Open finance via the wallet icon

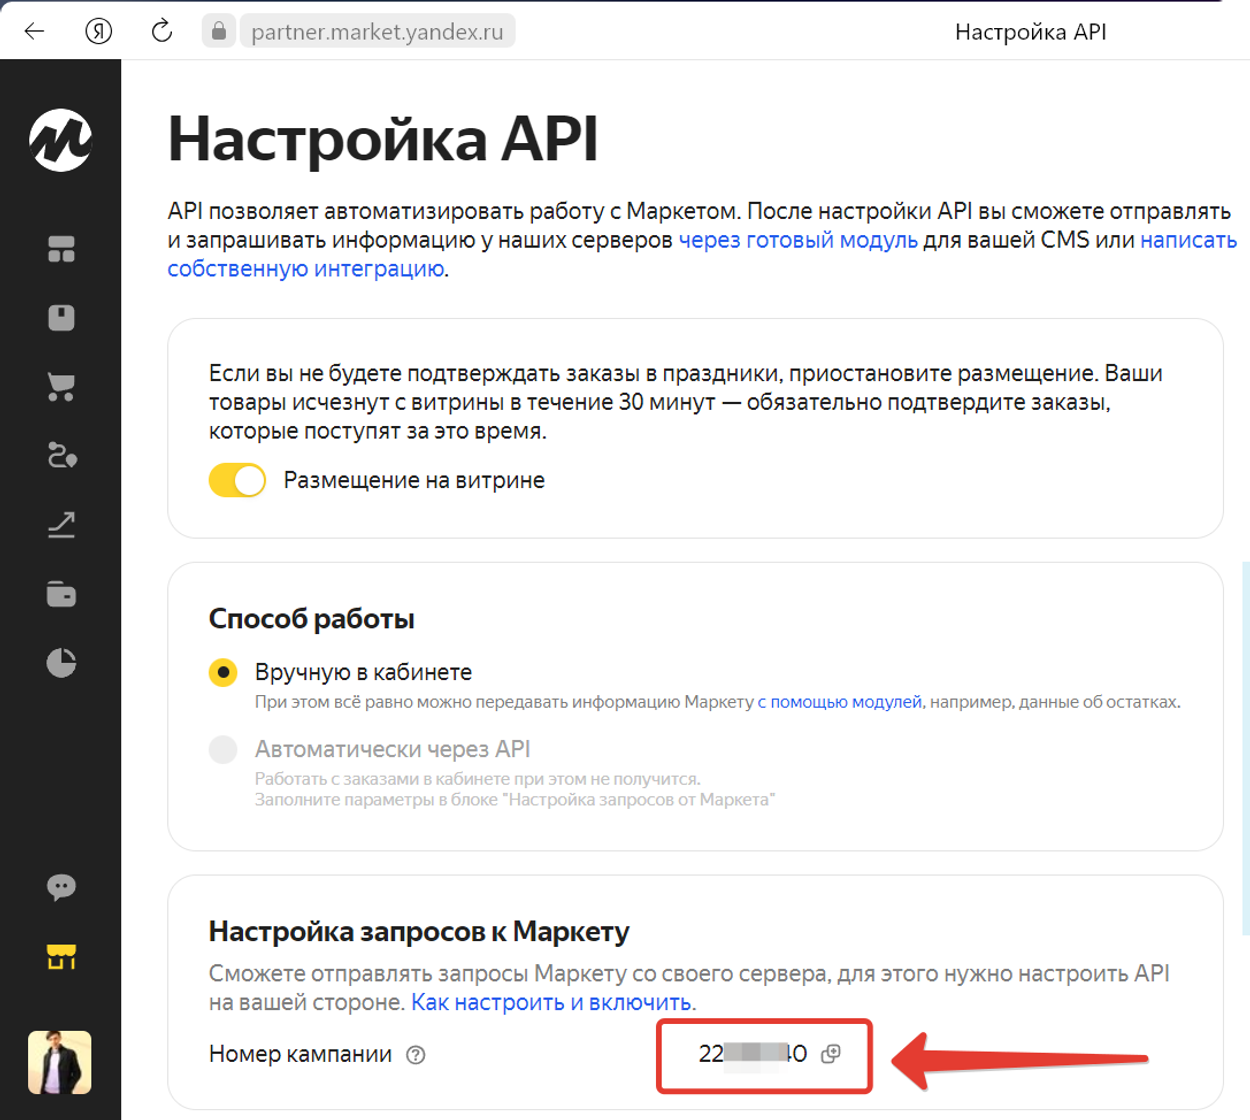click(x=61, y=593)
